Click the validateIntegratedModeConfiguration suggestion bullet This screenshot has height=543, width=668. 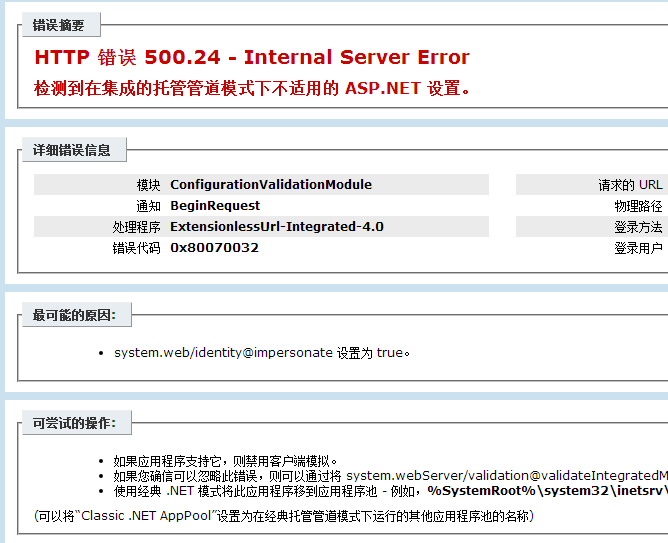390,476
